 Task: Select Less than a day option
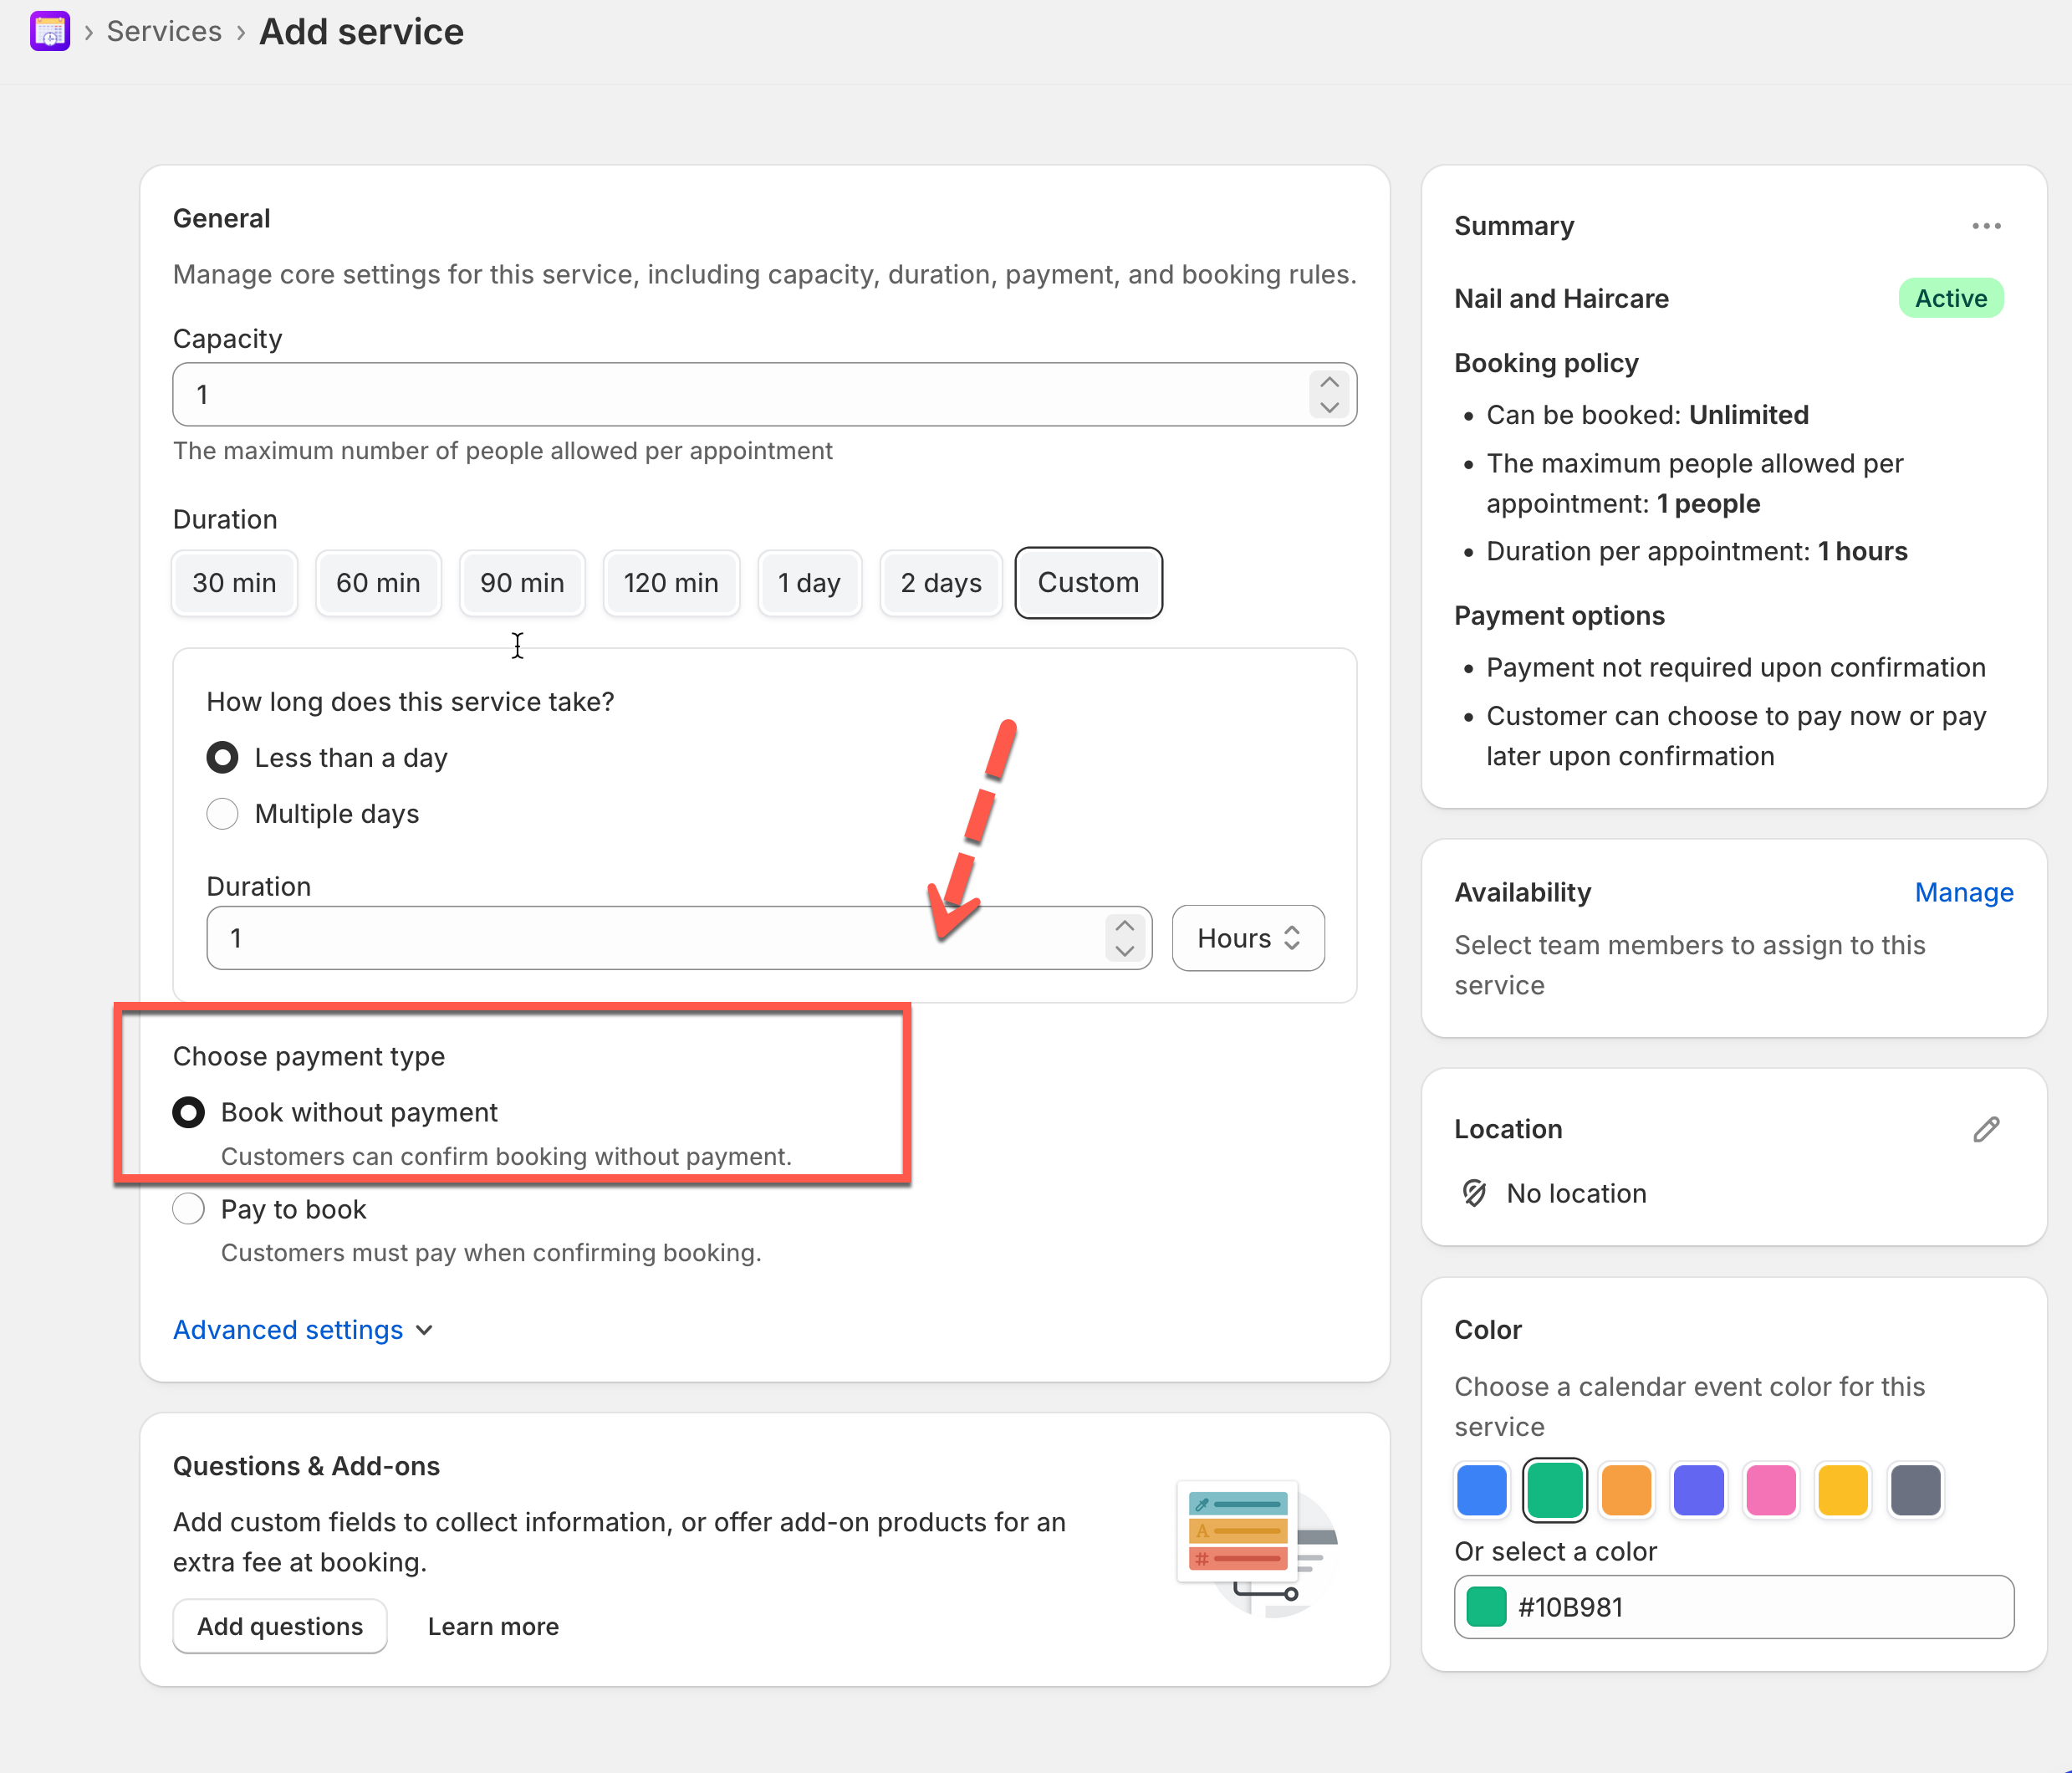click(x=222, y=758)
